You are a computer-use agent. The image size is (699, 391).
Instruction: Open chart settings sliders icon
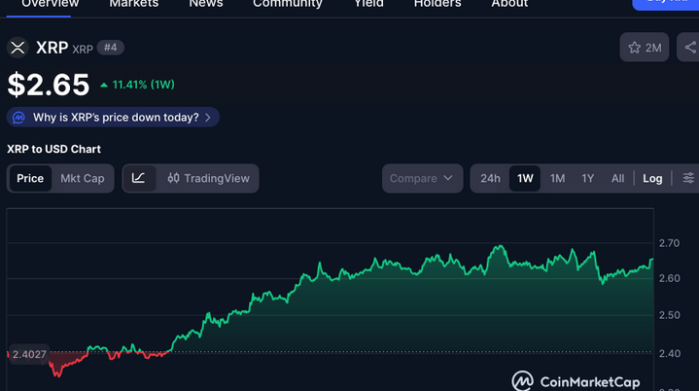click(x=688, y=178)
